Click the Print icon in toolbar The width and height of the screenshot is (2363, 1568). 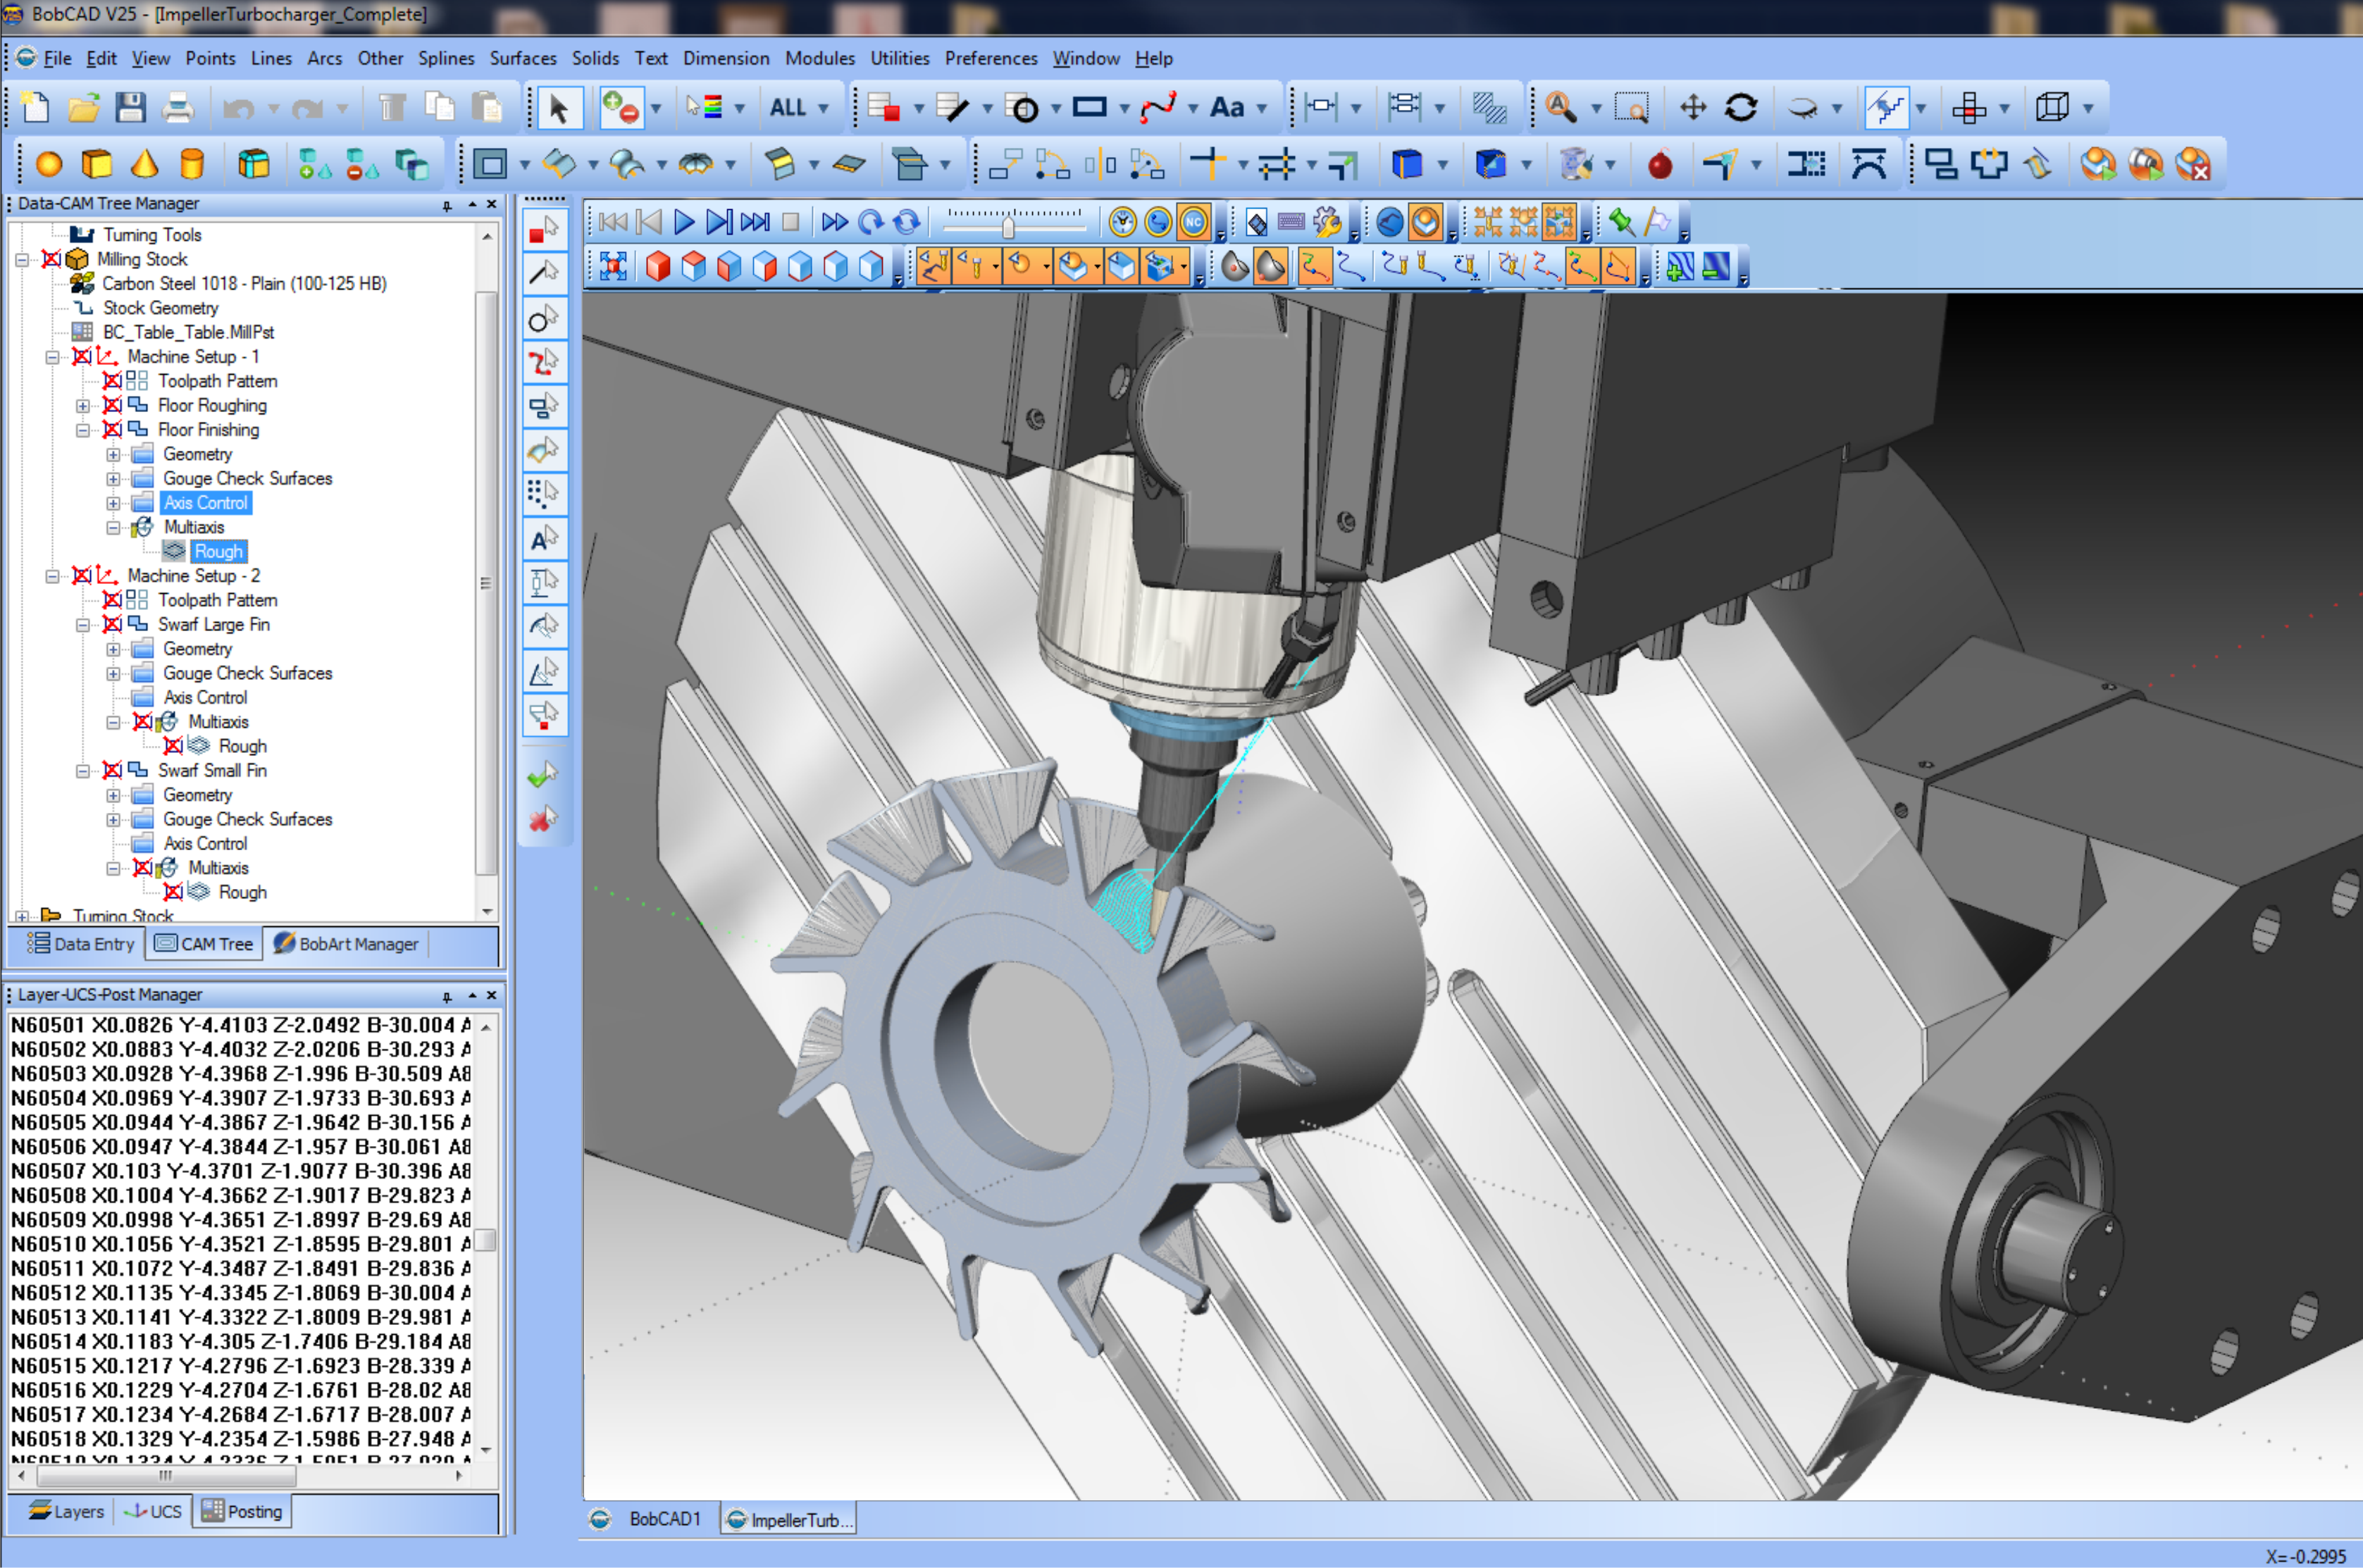pos(178,107)
